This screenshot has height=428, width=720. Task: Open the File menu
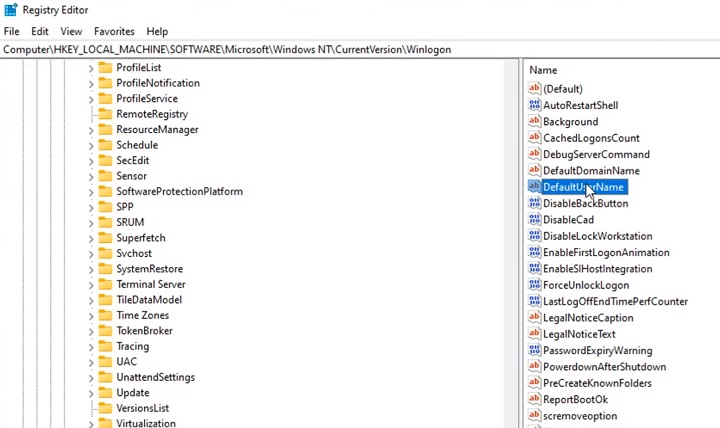[x=11, y=31]
